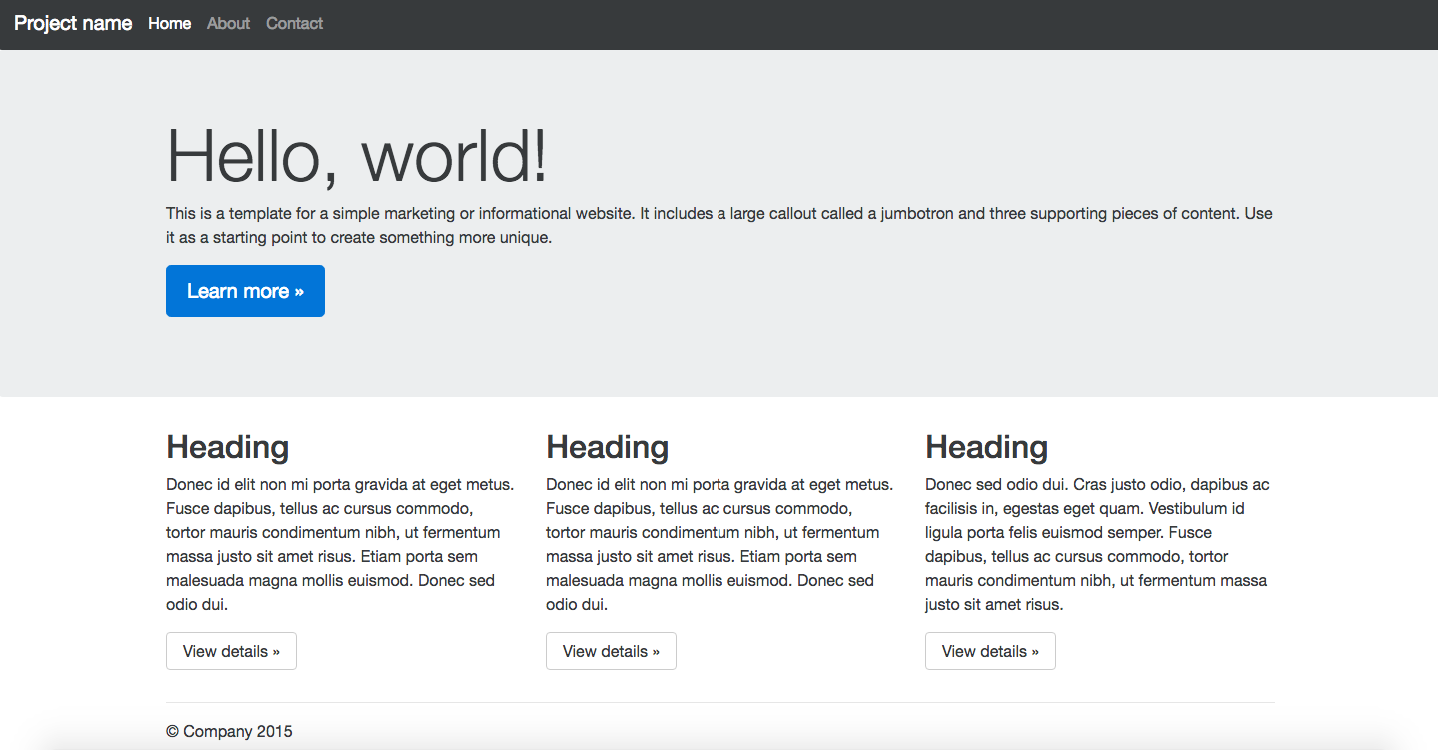Click View details in the right column

(x=990, y=651)
